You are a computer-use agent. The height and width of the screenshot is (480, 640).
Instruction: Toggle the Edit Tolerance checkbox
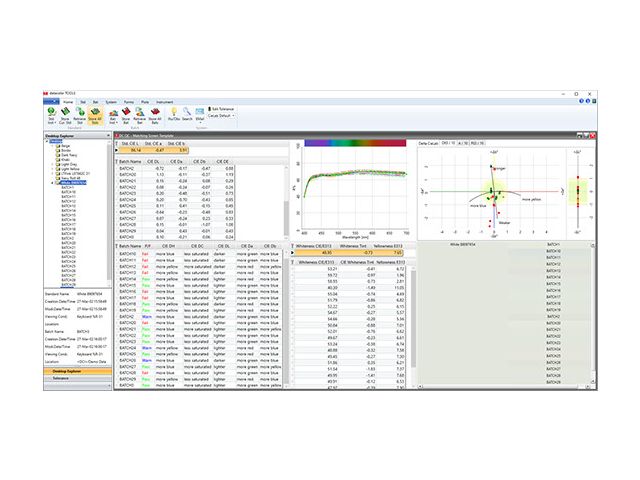coord(209,107)
